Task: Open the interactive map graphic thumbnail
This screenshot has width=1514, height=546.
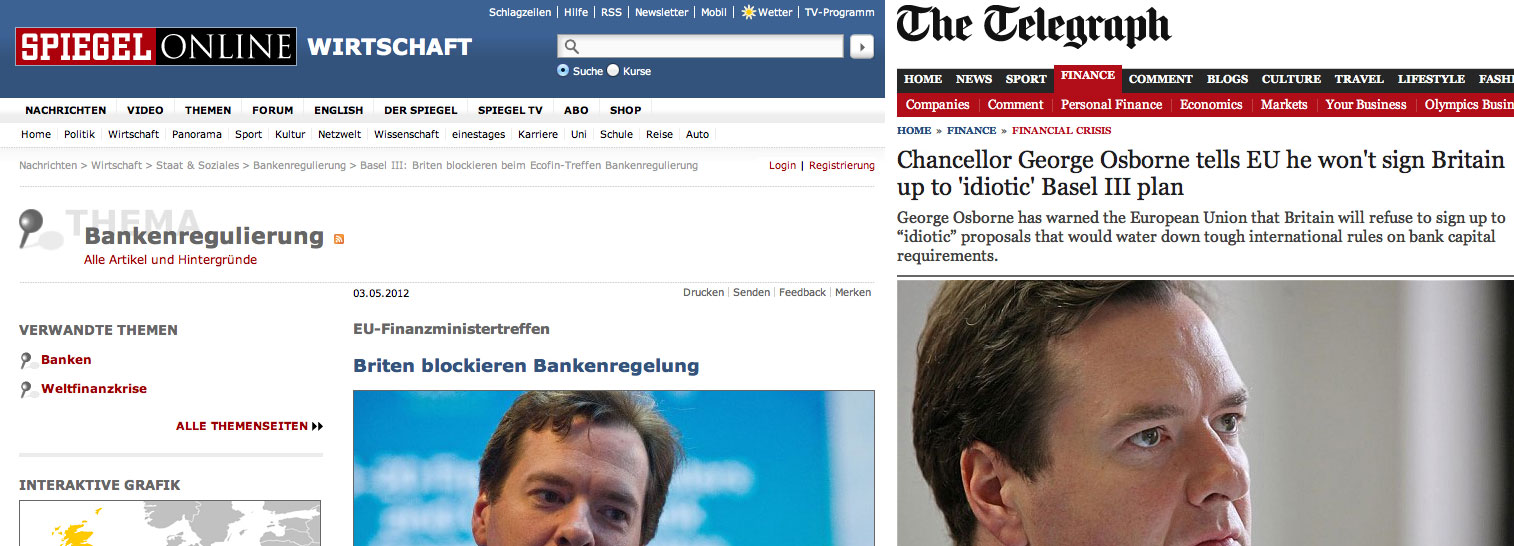Action: (x=170, y=523)
